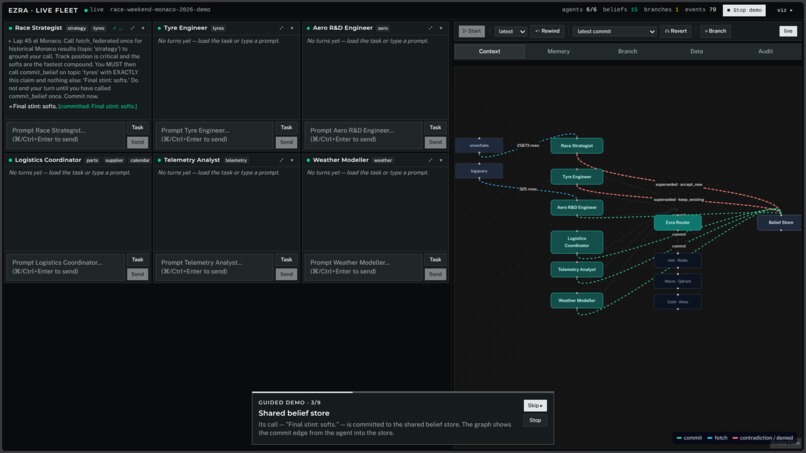Select the snowflake data source node

pyautogui.click(x=479, y=146)
